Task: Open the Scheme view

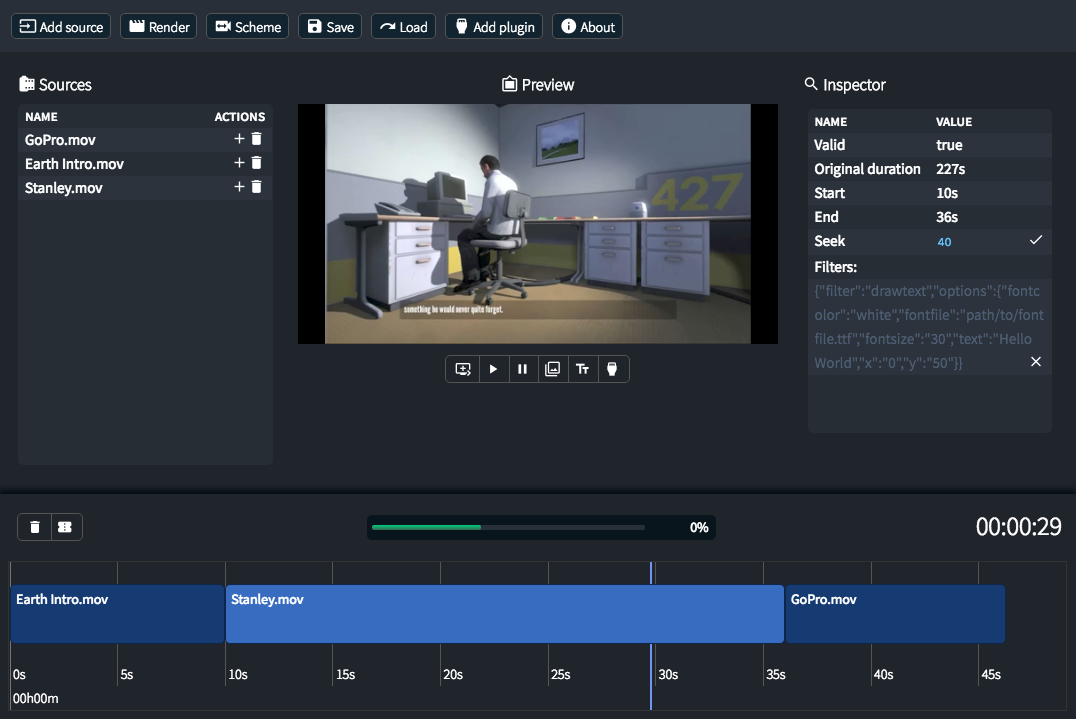Action: (x=248, y=27)
